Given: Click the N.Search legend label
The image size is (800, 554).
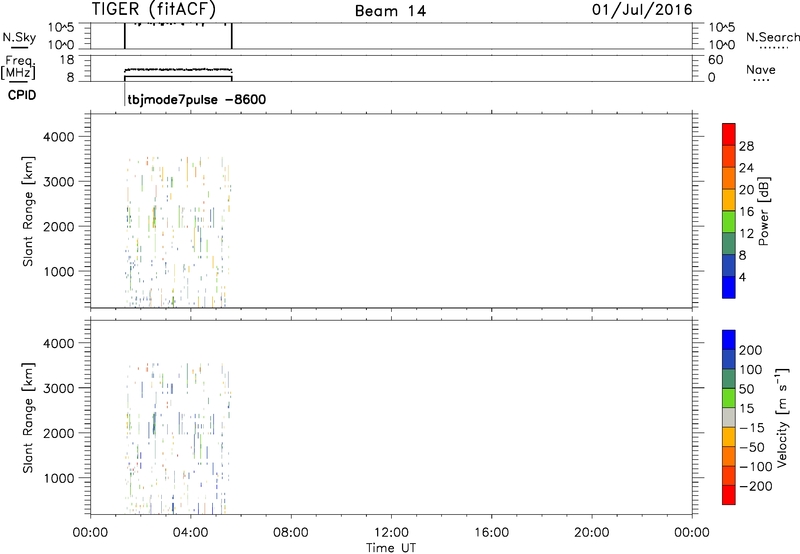Looking at the screenshot, I should (x=772, y=37).
